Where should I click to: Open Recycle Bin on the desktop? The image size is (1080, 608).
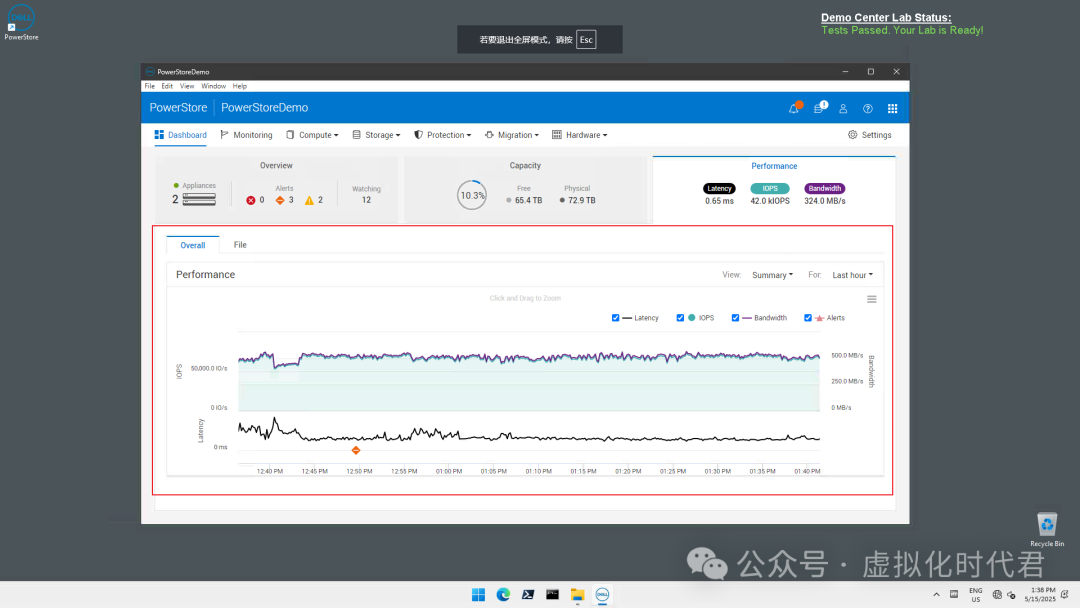(x=1047, y=529)
